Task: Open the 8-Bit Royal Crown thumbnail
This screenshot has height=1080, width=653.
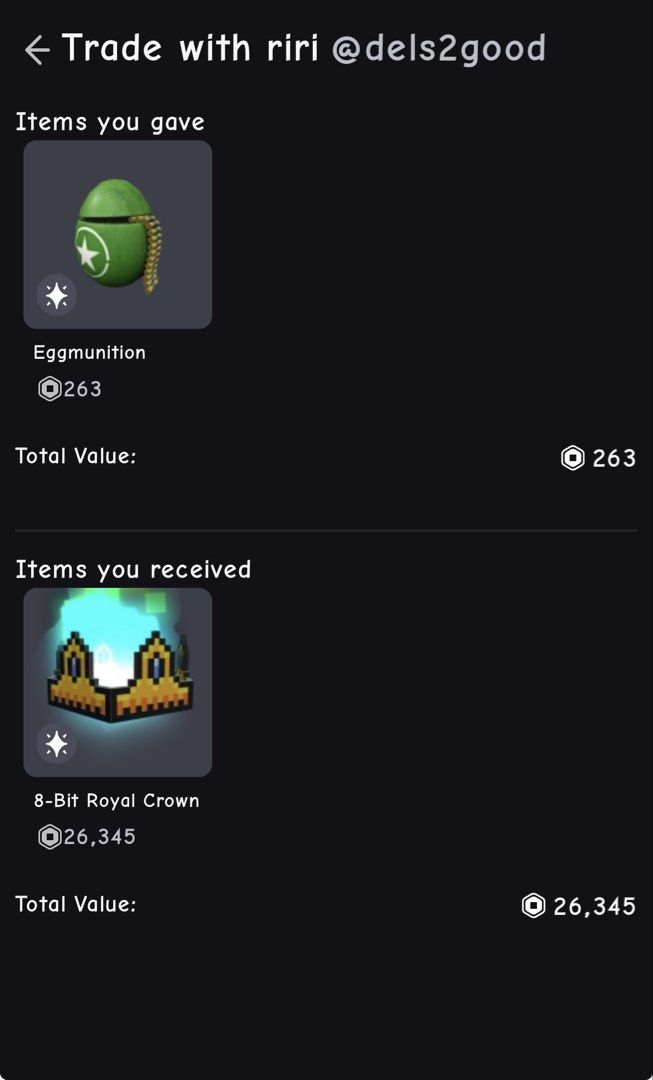Action: click(x=118, y=682)
